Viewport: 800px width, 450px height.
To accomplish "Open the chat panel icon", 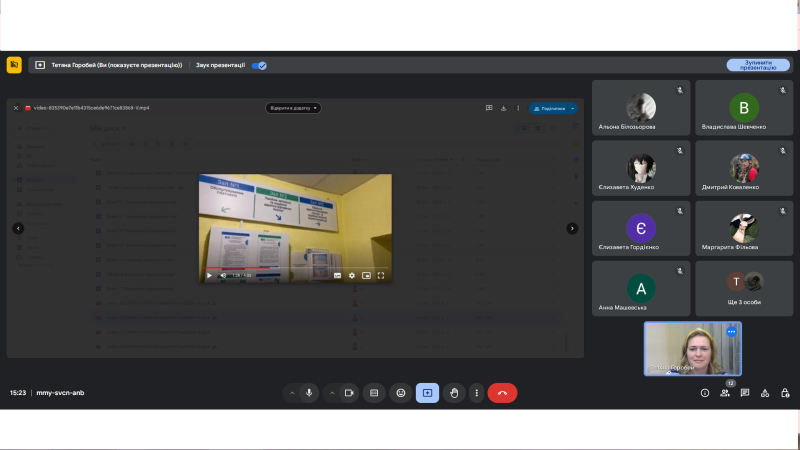I will click(x=745, y=393).
